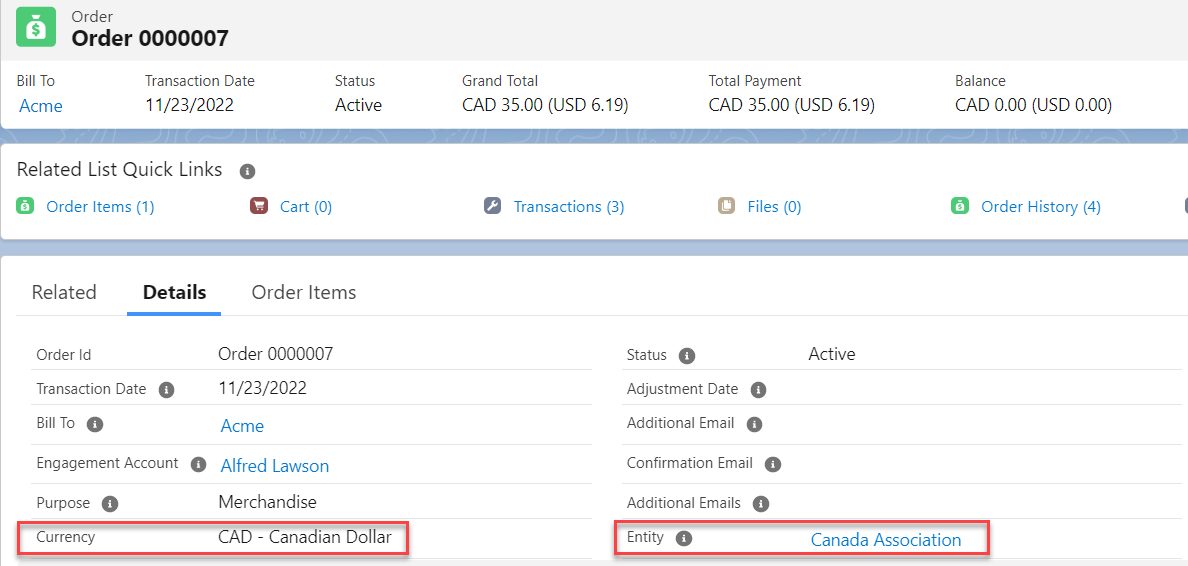Open the Canada Association entity link
Image resolution: width=1188 pixels, height=566 pixels.
[885, 540]
